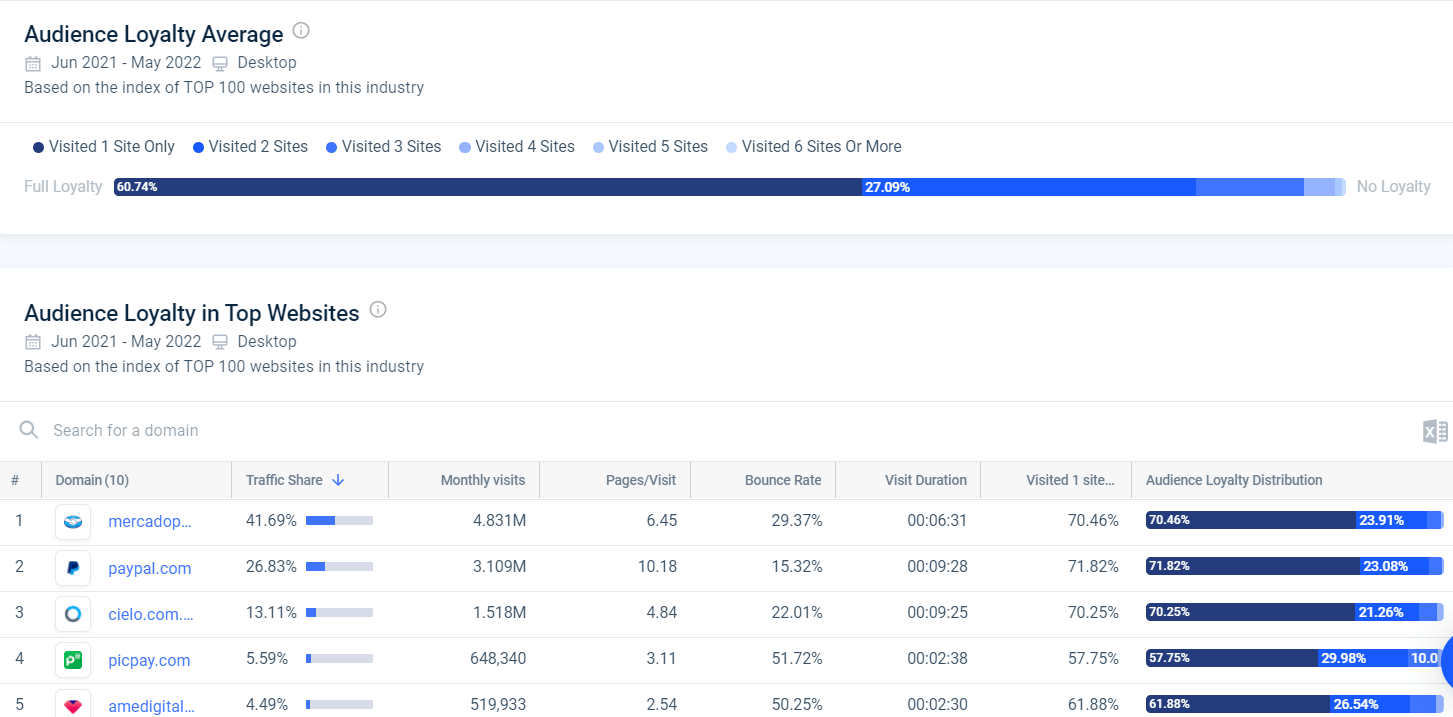
Task: Click the search magnifier icon
Action: (x=30, y=430)
